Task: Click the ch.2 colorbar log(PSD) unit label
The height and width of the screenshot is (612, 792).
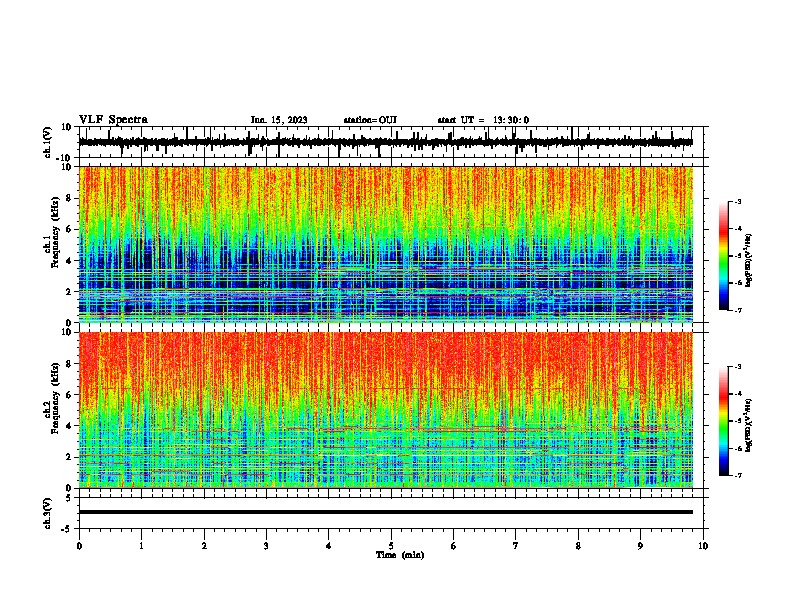Action: [748, 426]
